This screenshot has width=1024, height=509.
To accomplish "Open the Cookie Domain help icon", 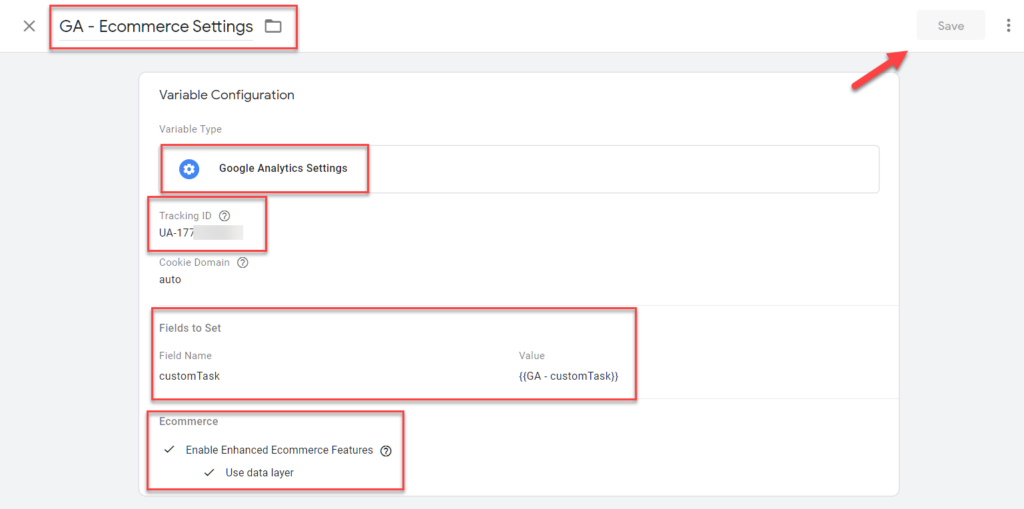I will point(242,263).
